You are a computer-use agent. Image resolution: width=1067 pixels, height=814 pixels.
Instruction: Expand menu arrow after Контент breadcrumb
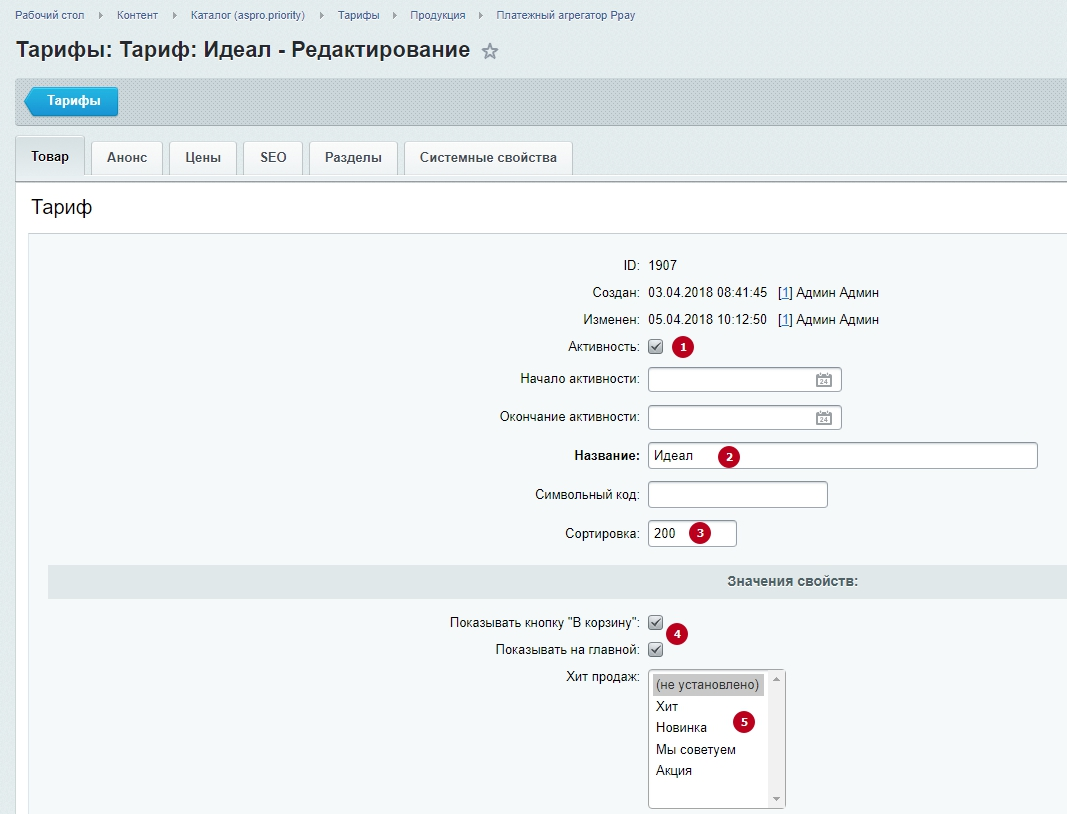(x=174, y=15)
